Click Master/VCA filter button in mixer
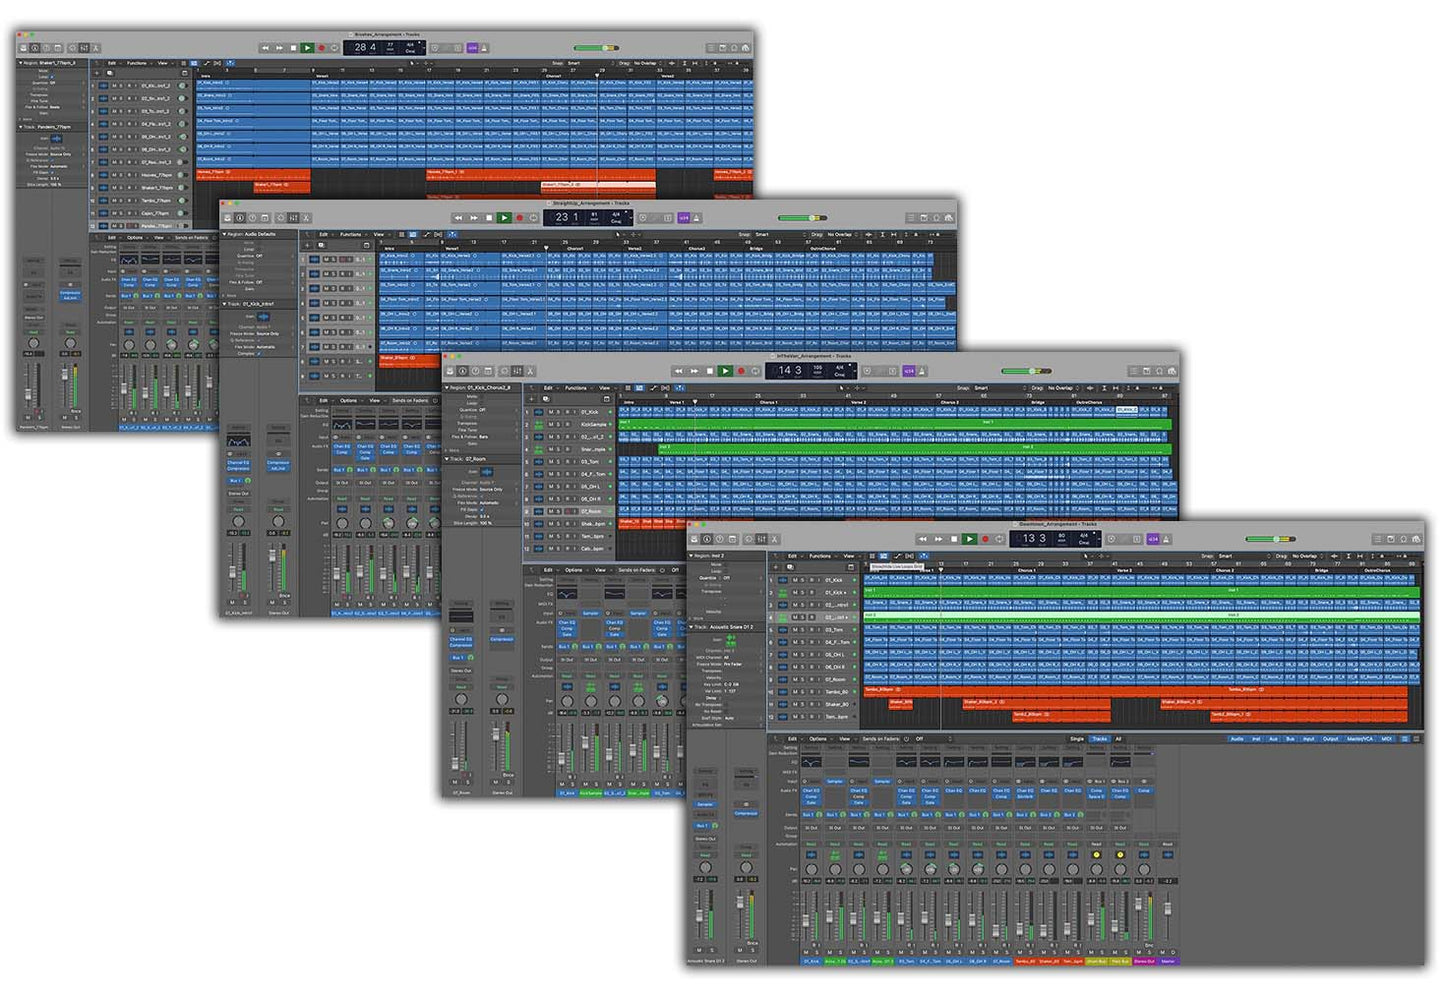Viewport: 1445px width, 994px height. (1360, 739)
